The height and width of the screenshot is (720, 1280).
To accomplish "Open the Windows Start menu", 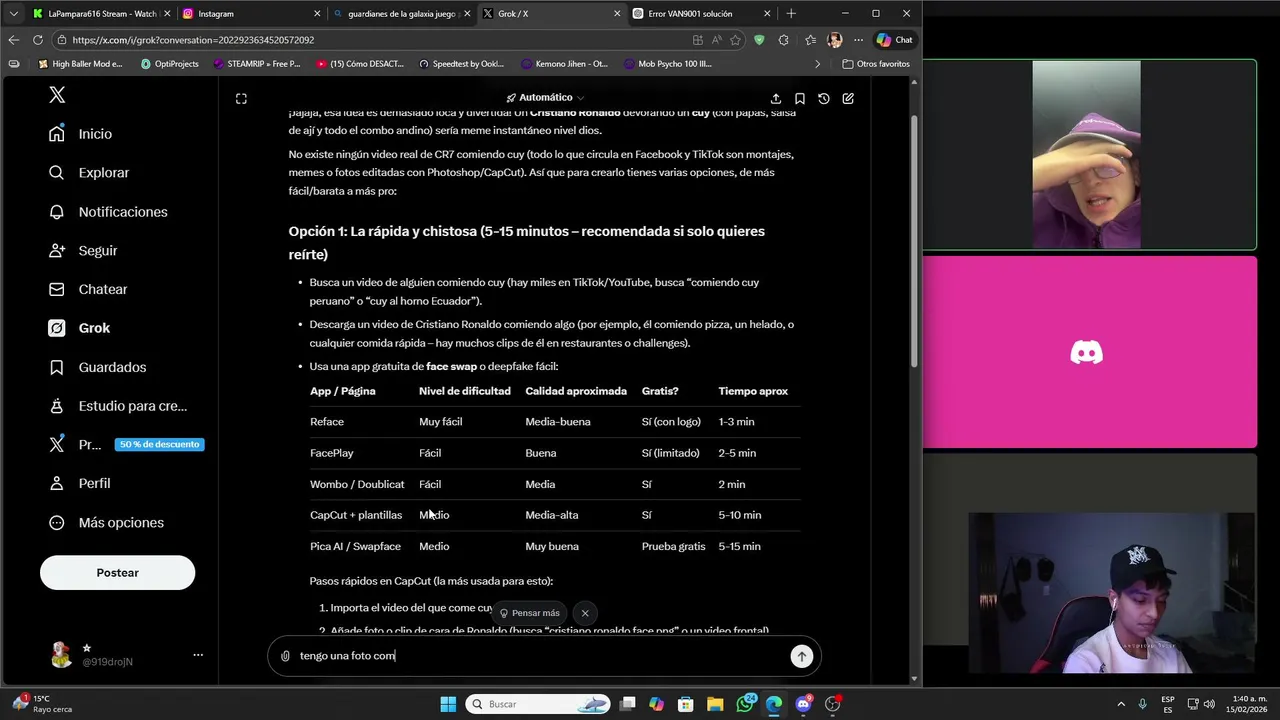I will tap(448, 704).
